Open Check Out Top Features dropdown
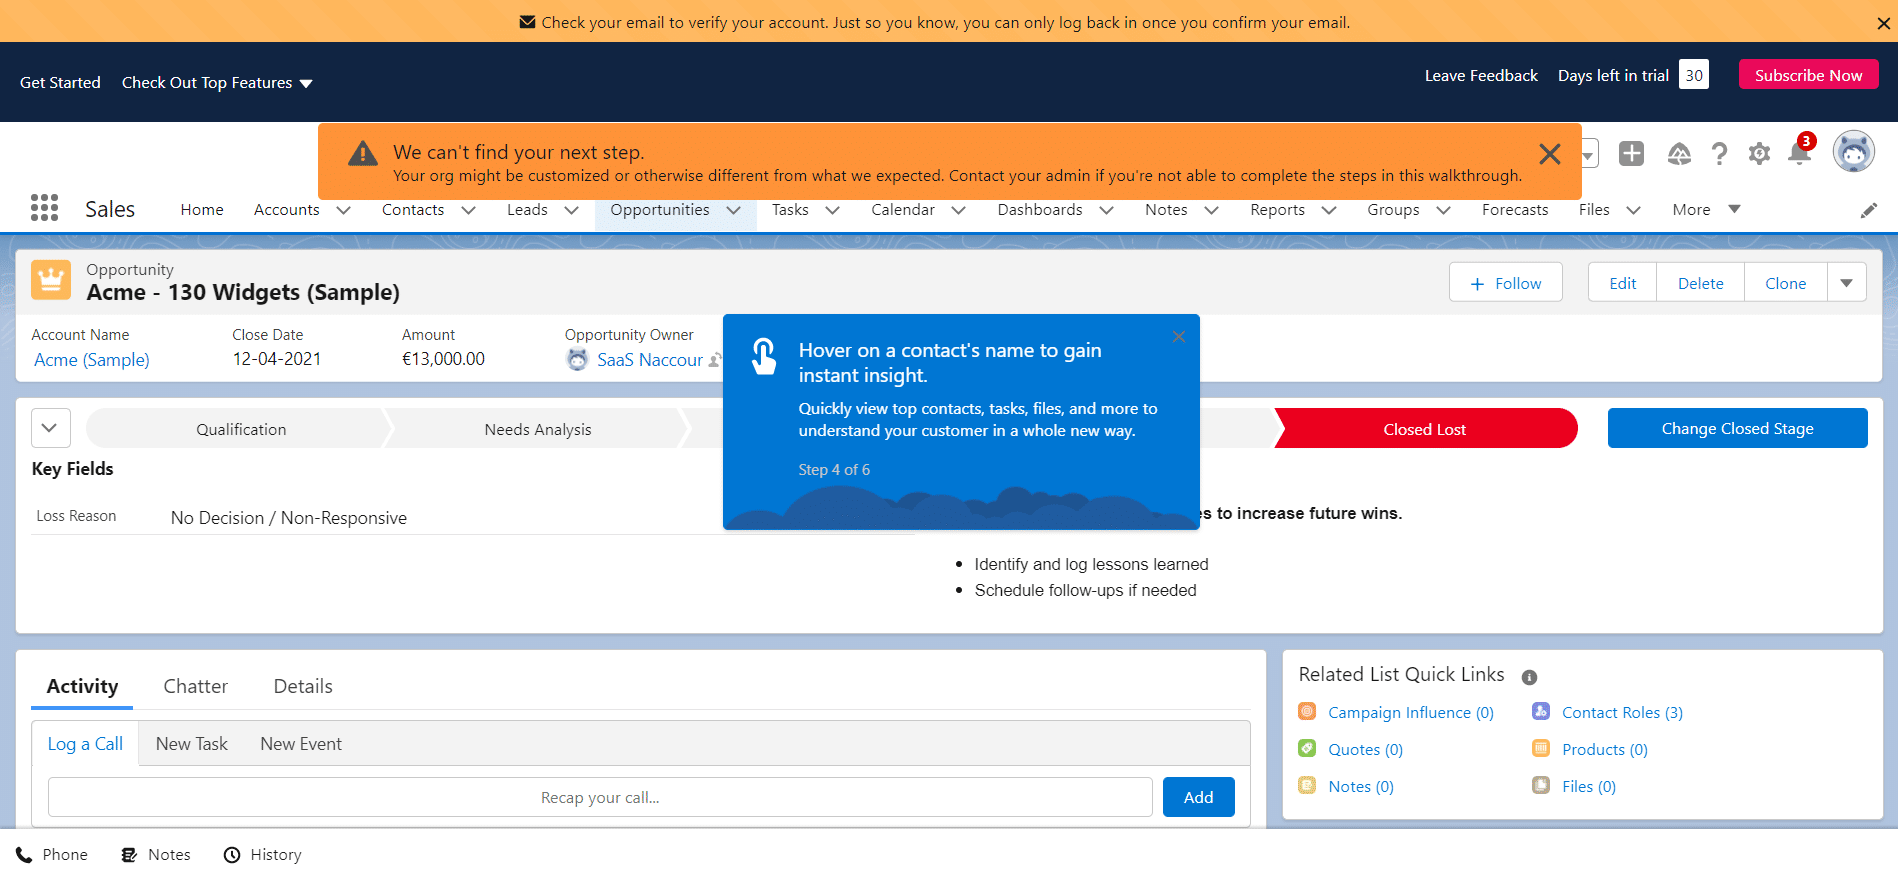1898x878 pixels. (x=217, y=83)
